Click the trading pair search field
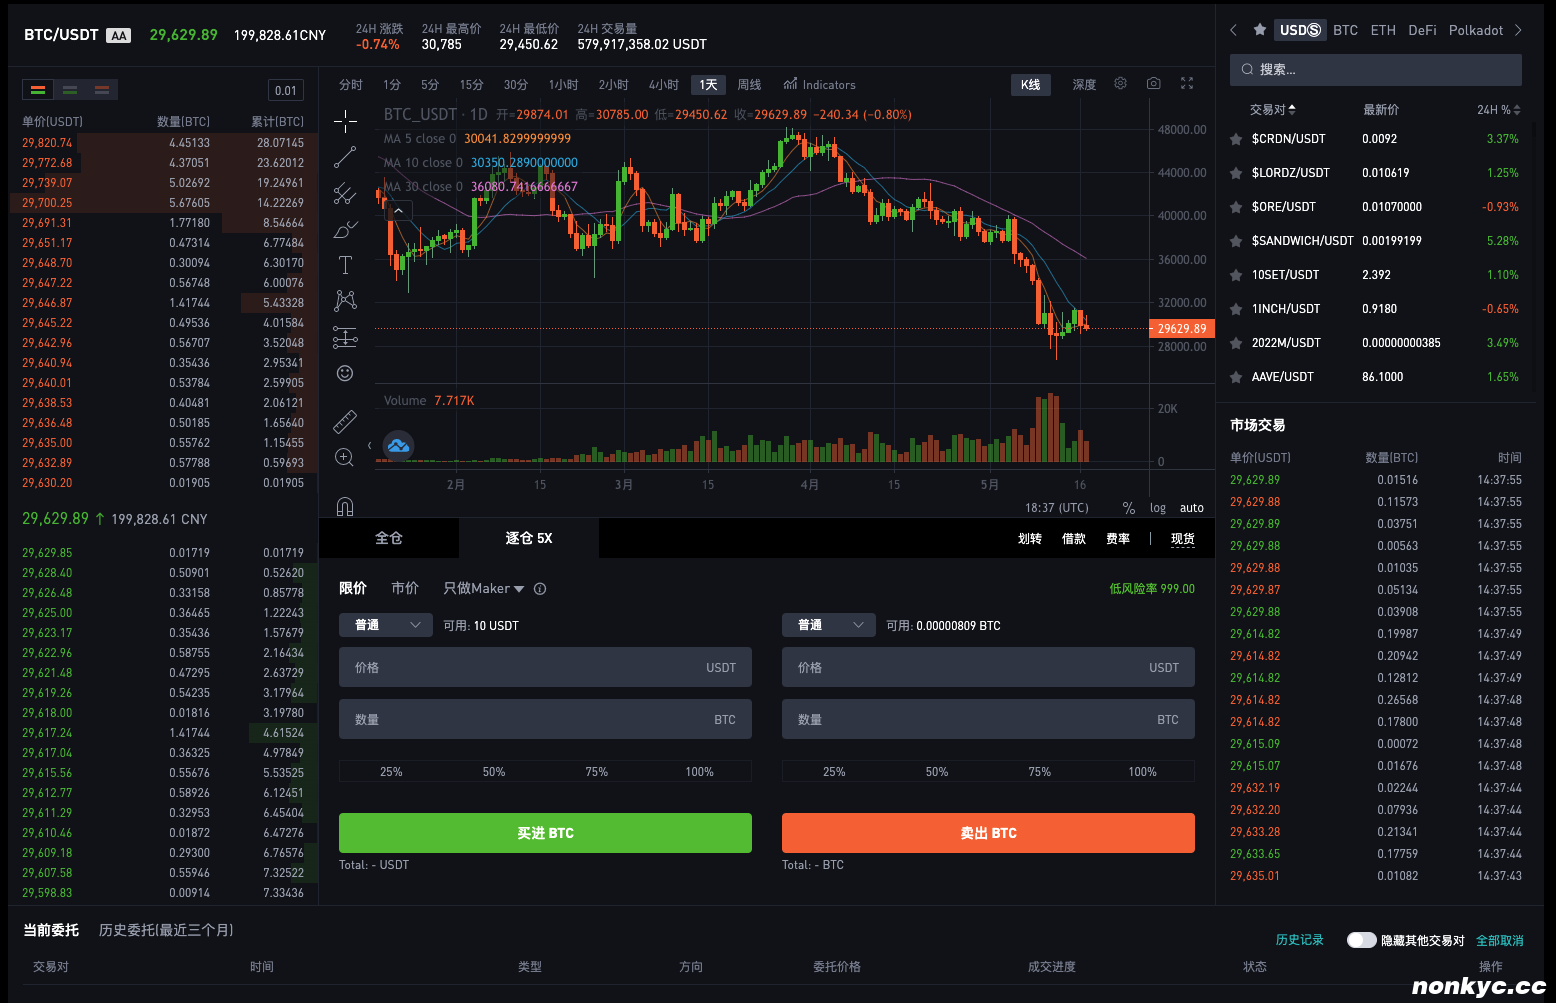Image resolution: width=1556 pixels, height=1003 pixels. pyautogui.click(x=1375, y=70)
